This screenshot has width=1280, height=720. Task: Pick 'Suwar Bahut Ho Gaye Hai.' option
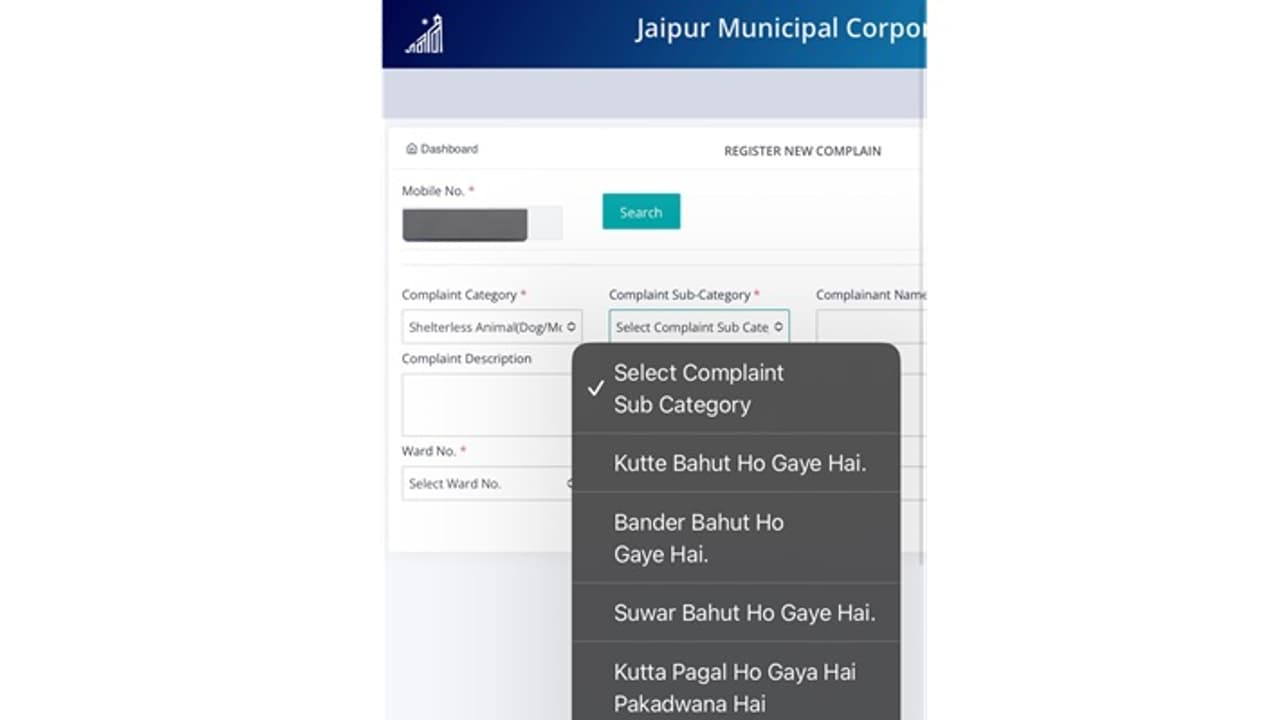pyautogui.click(x=744, y=613)
